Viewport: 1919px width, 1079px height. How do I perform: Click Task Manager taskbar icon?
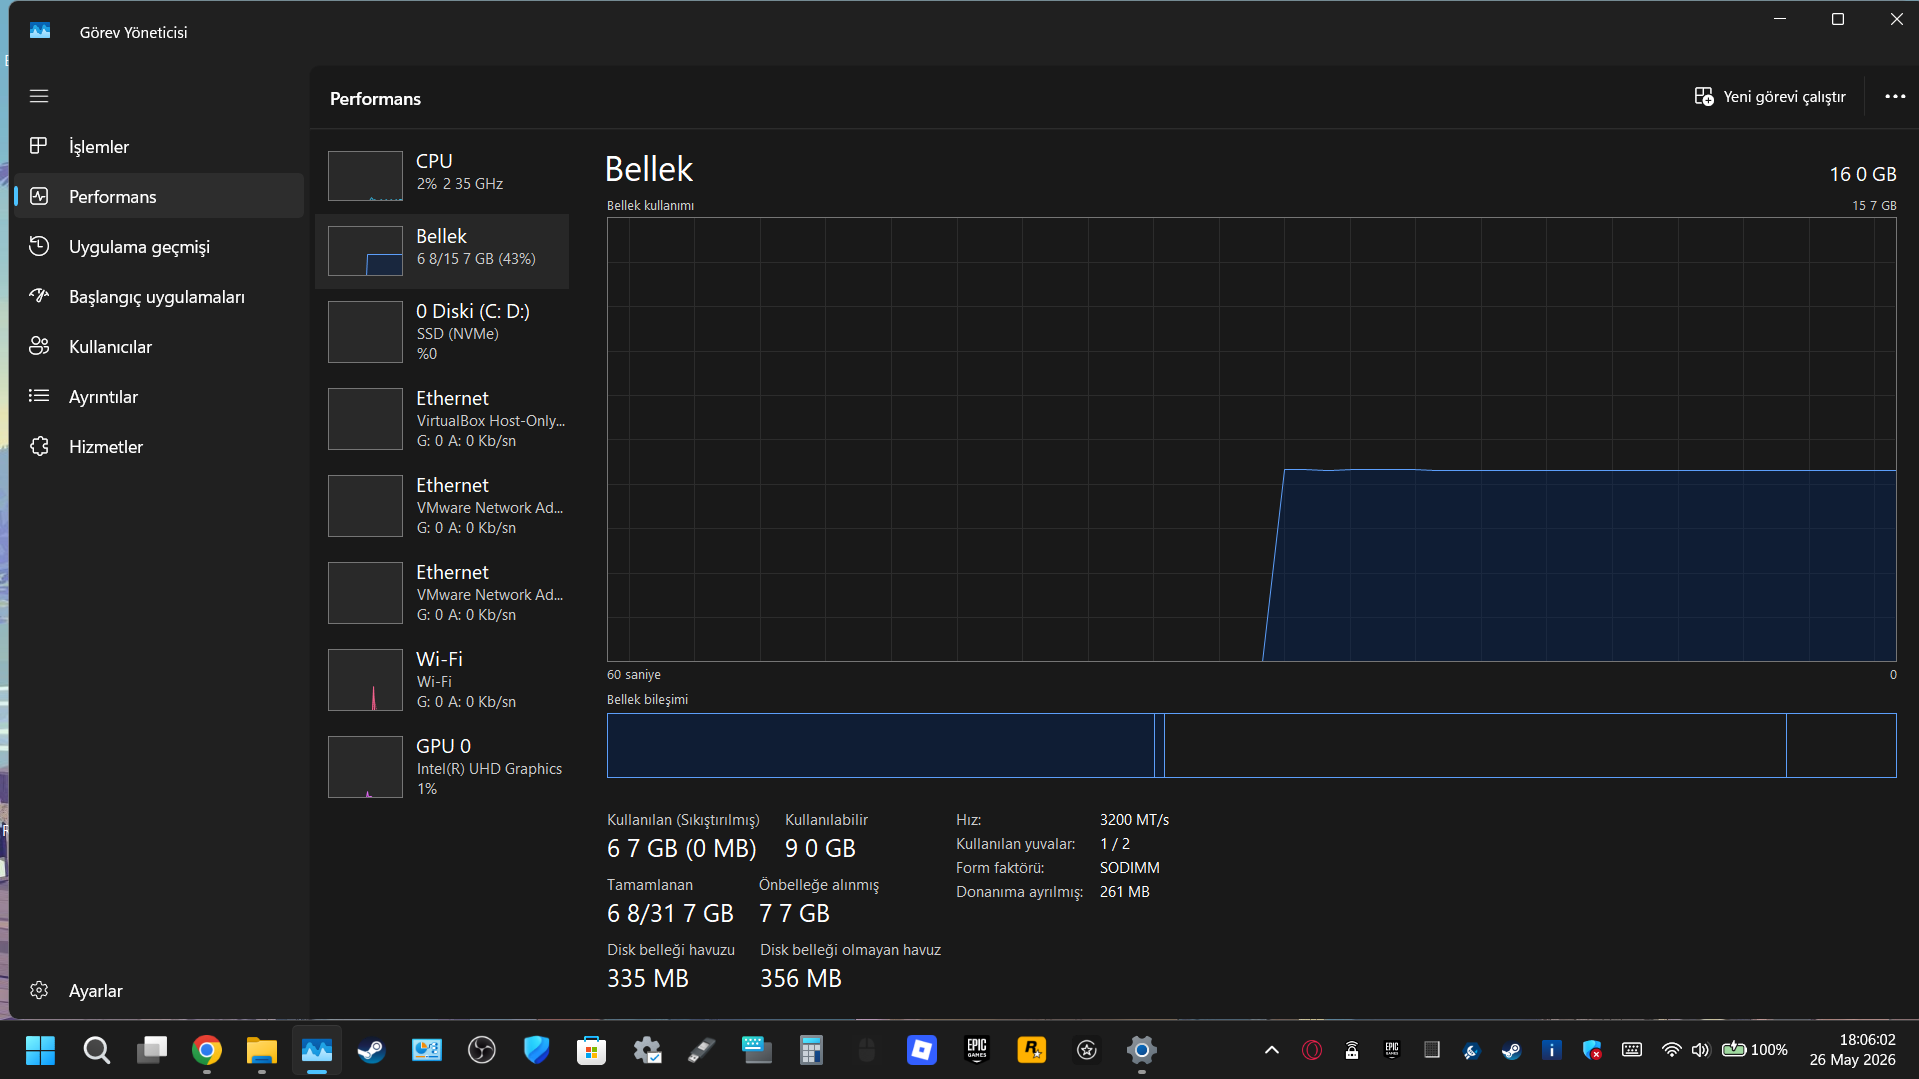coord(317,1050)
